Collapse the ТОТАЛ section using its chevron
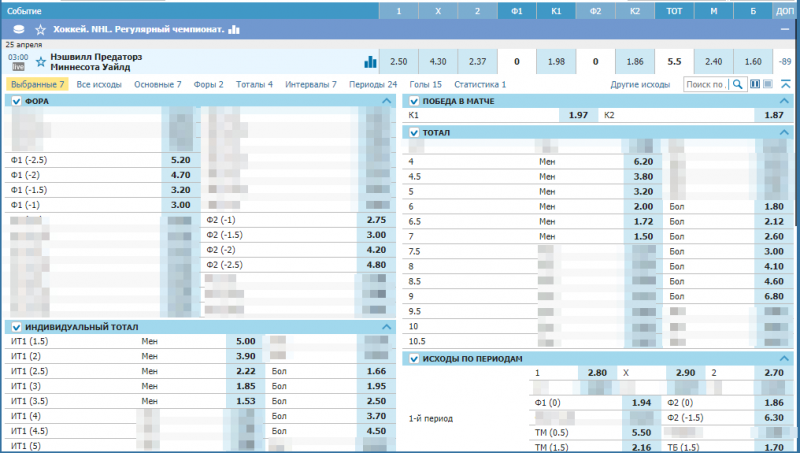 click(x=785, y=132)
